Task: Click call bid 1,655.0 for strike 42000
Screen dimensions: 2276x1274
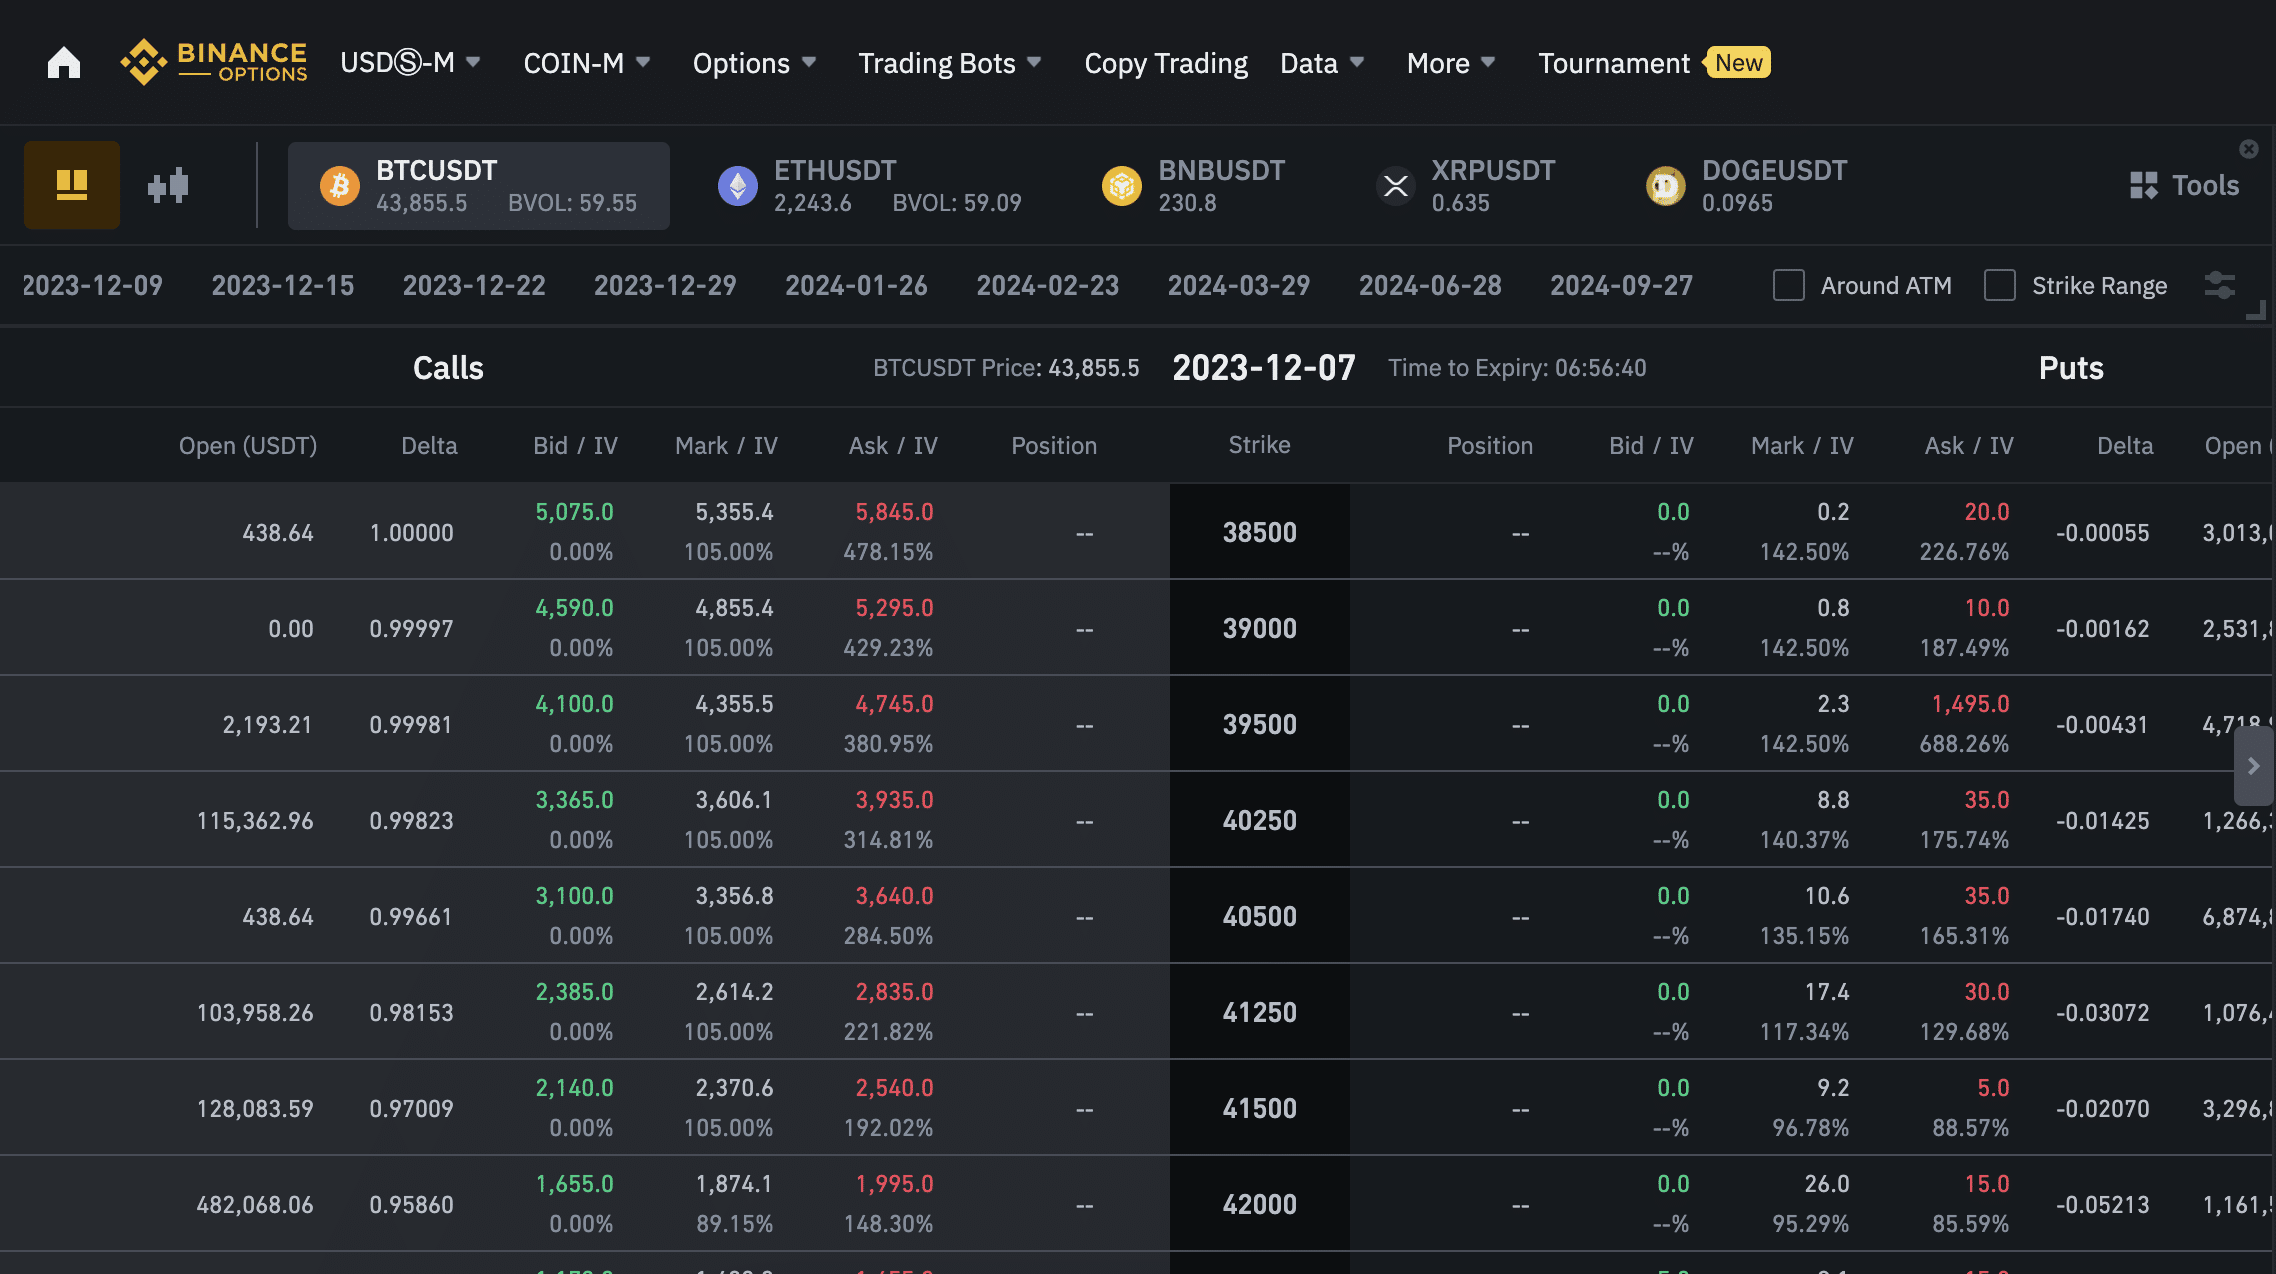Action: coord(574,1184)
